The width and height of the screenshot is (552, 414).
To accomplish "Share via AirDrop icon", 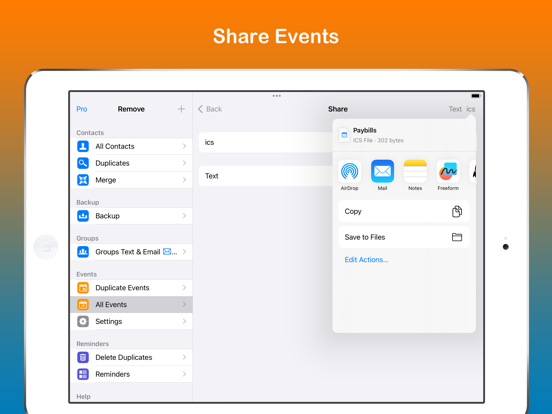I will [350, 171].
